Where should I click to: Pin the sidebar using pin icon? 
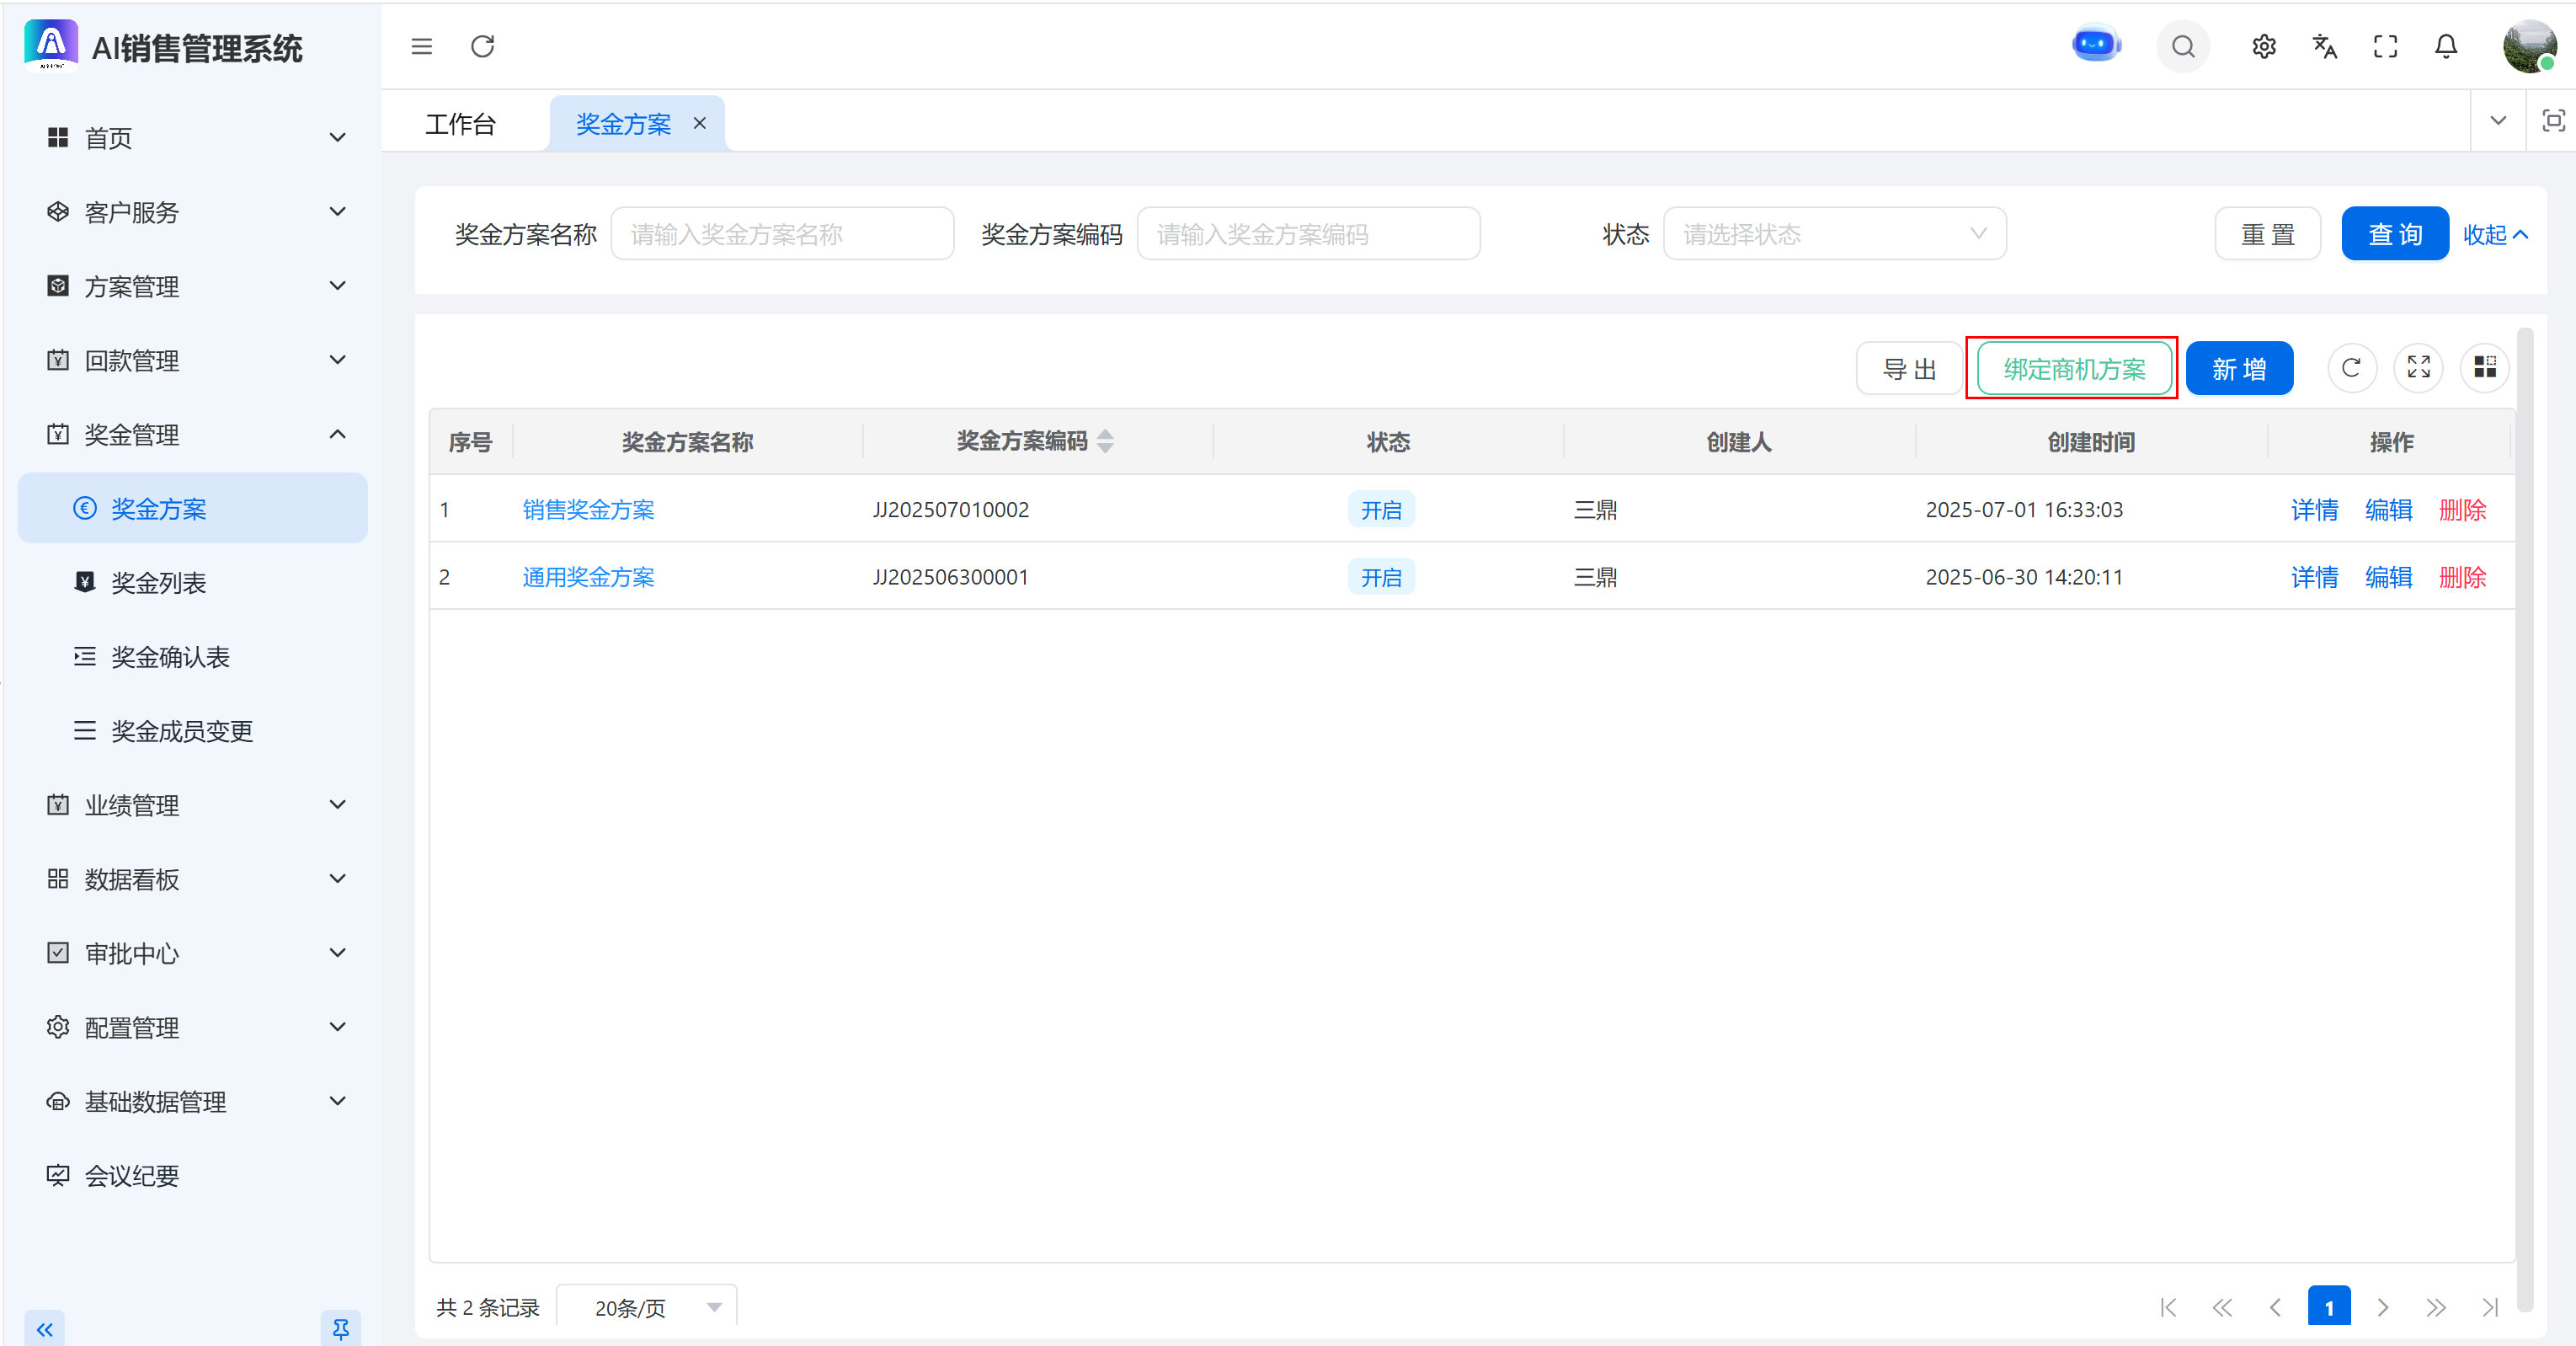coord(340,1328)
